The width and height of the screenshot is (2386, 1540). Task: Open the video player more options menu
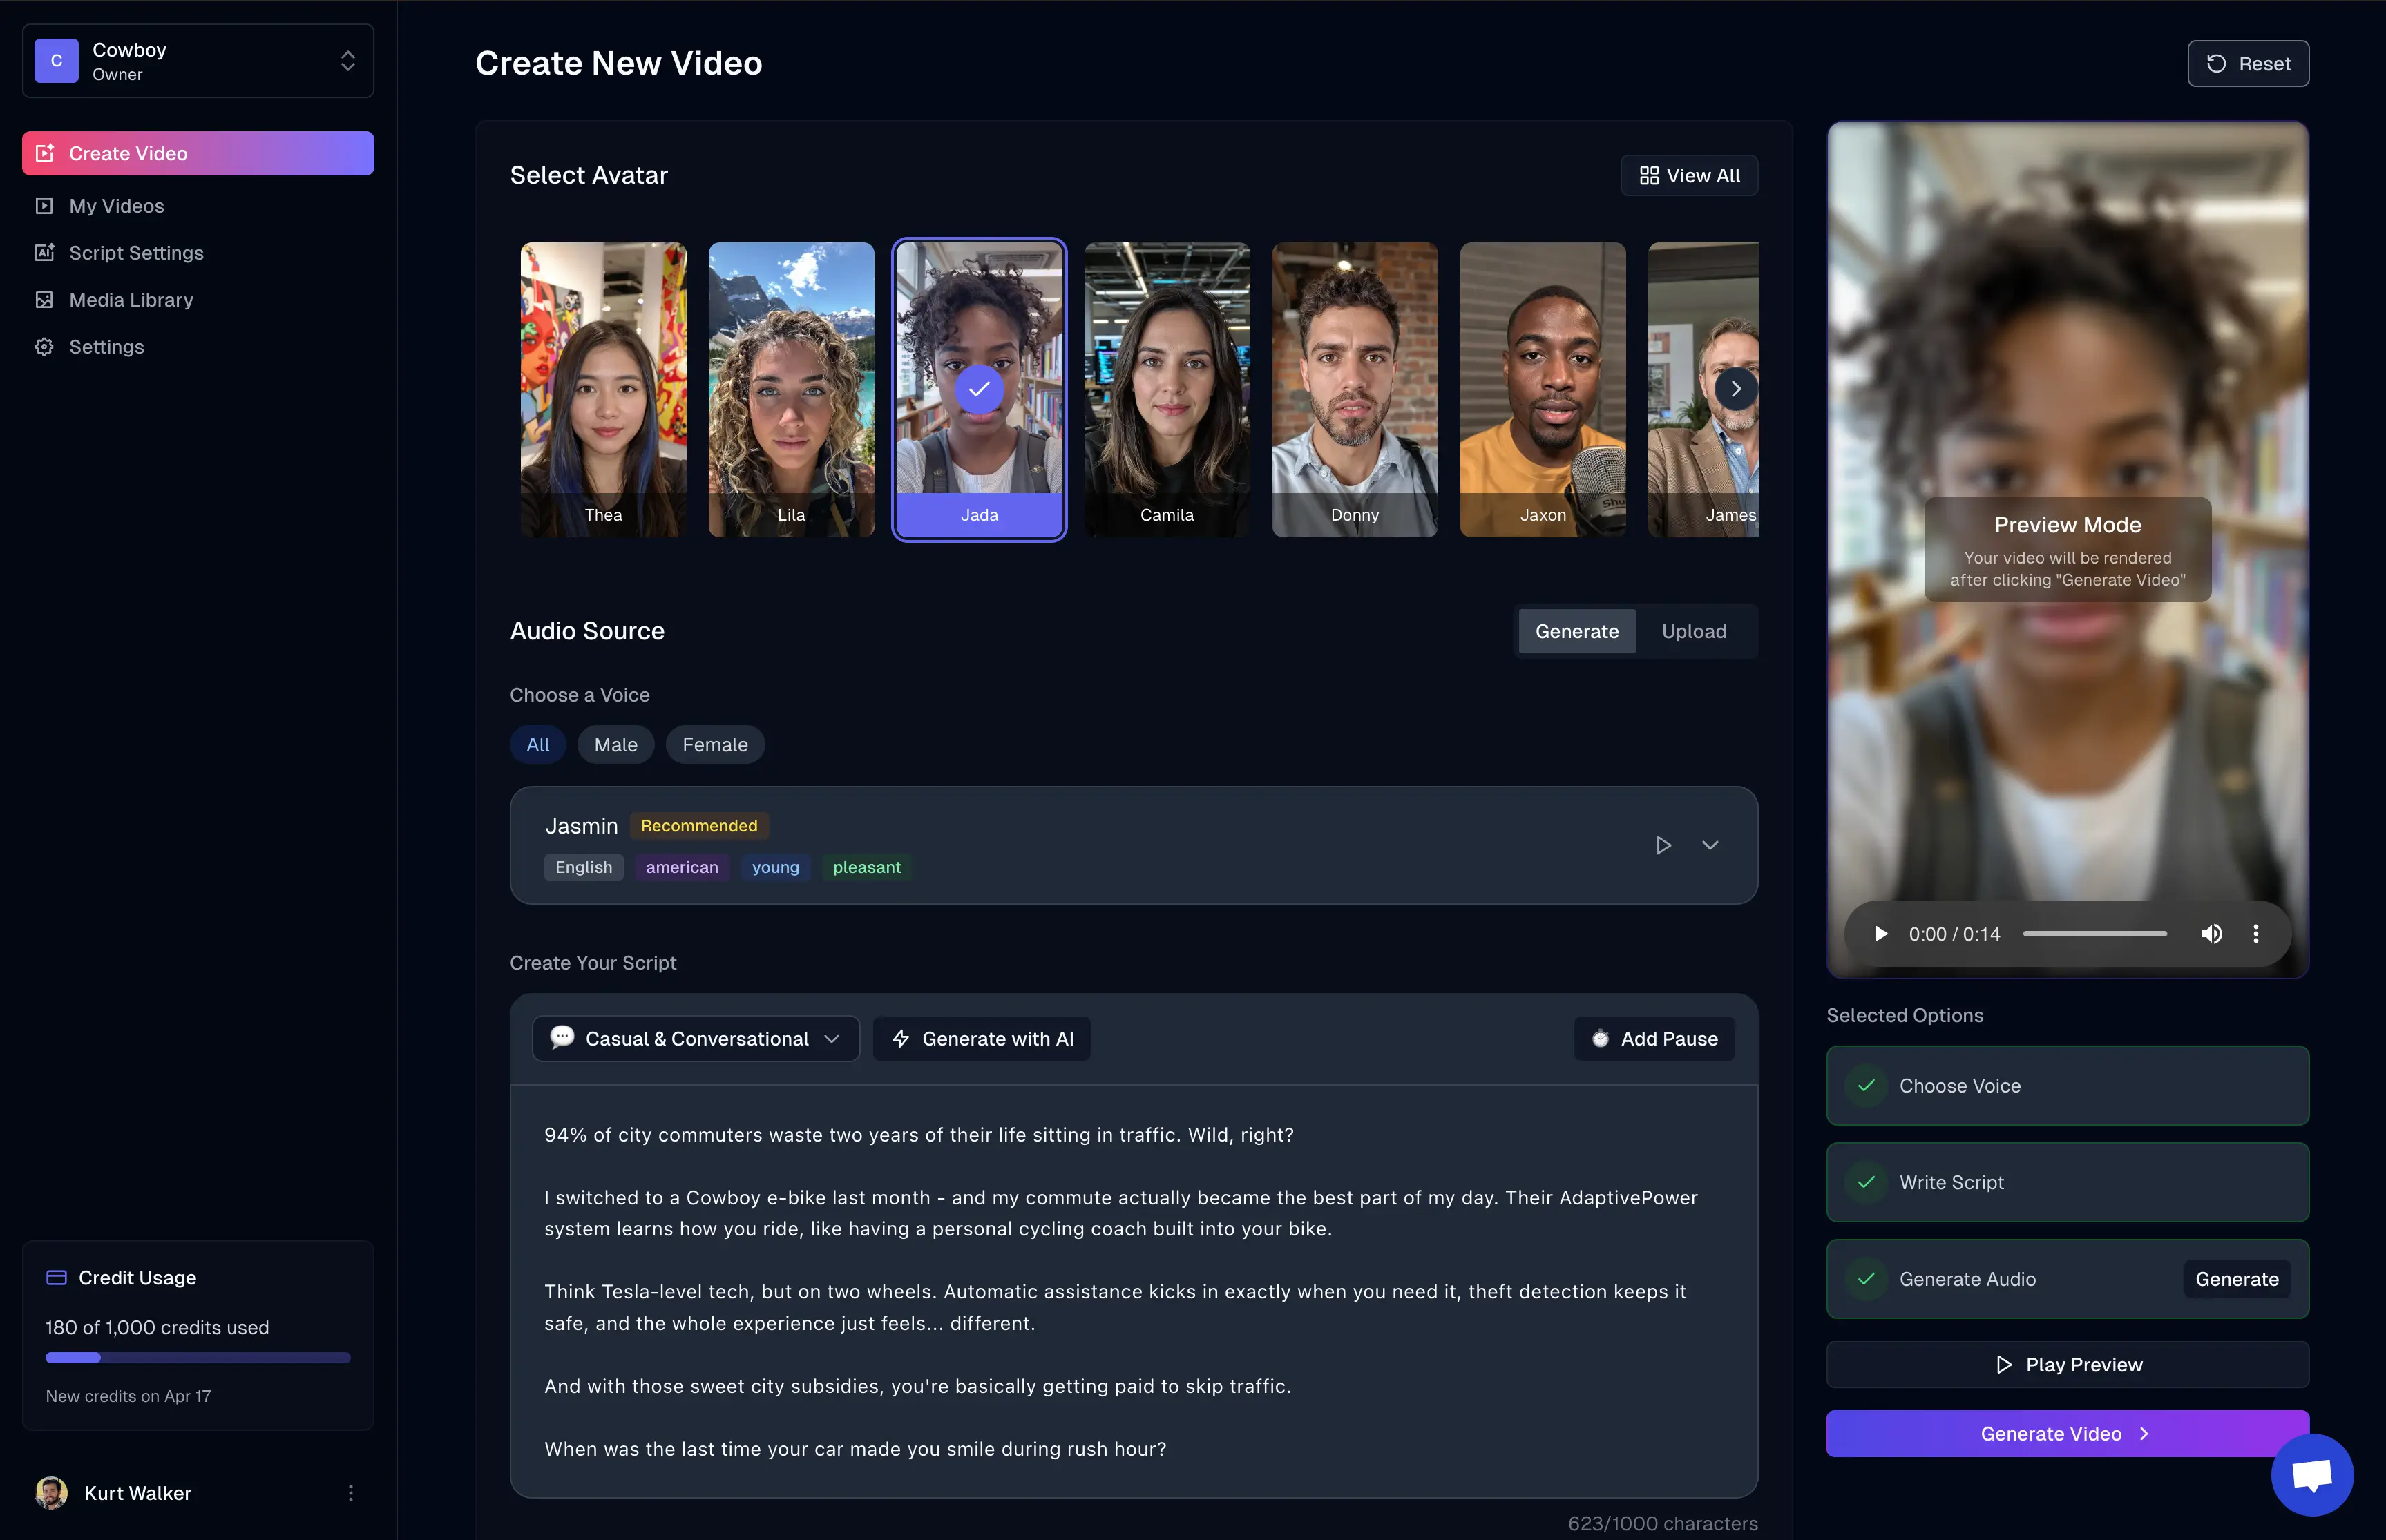2256,933
